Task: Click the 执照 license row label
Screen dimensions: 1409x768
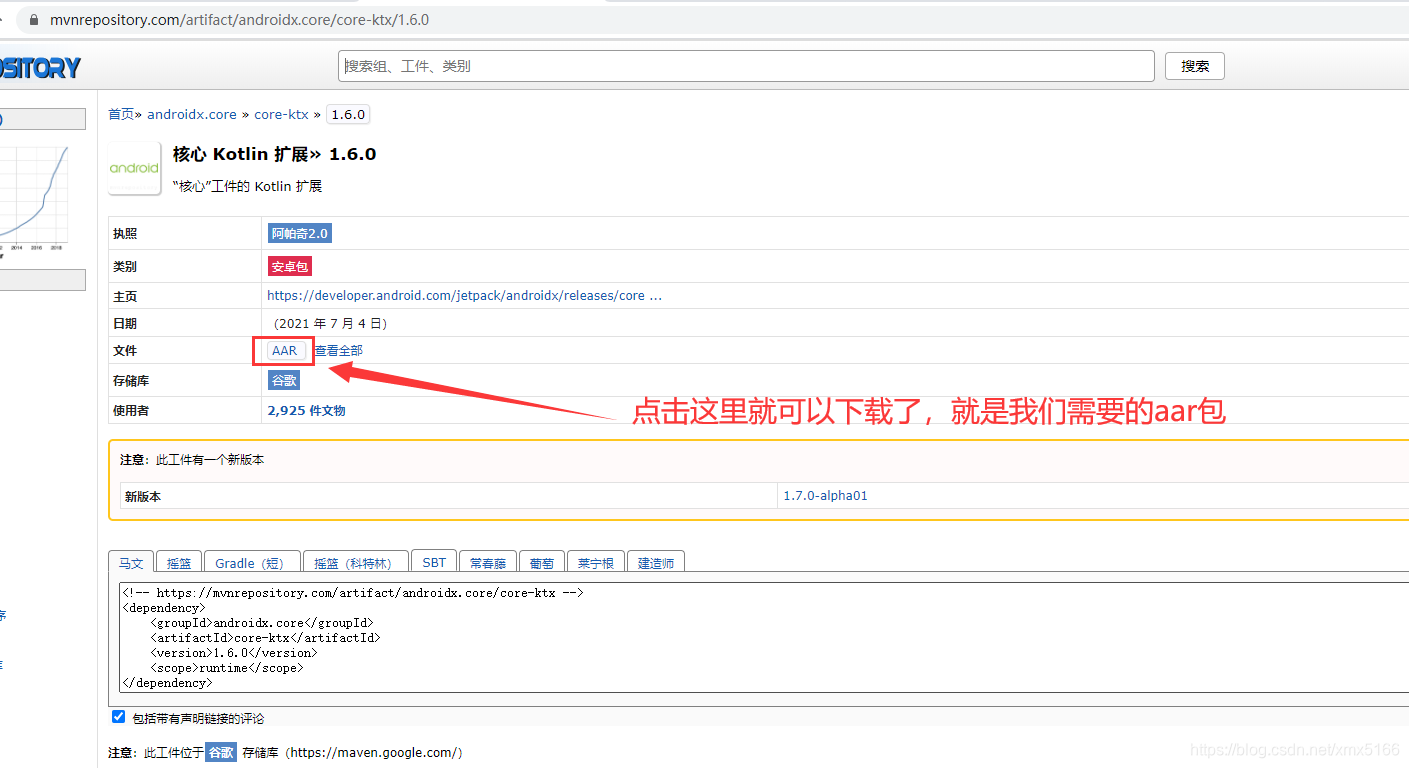Action: (125, 233)
